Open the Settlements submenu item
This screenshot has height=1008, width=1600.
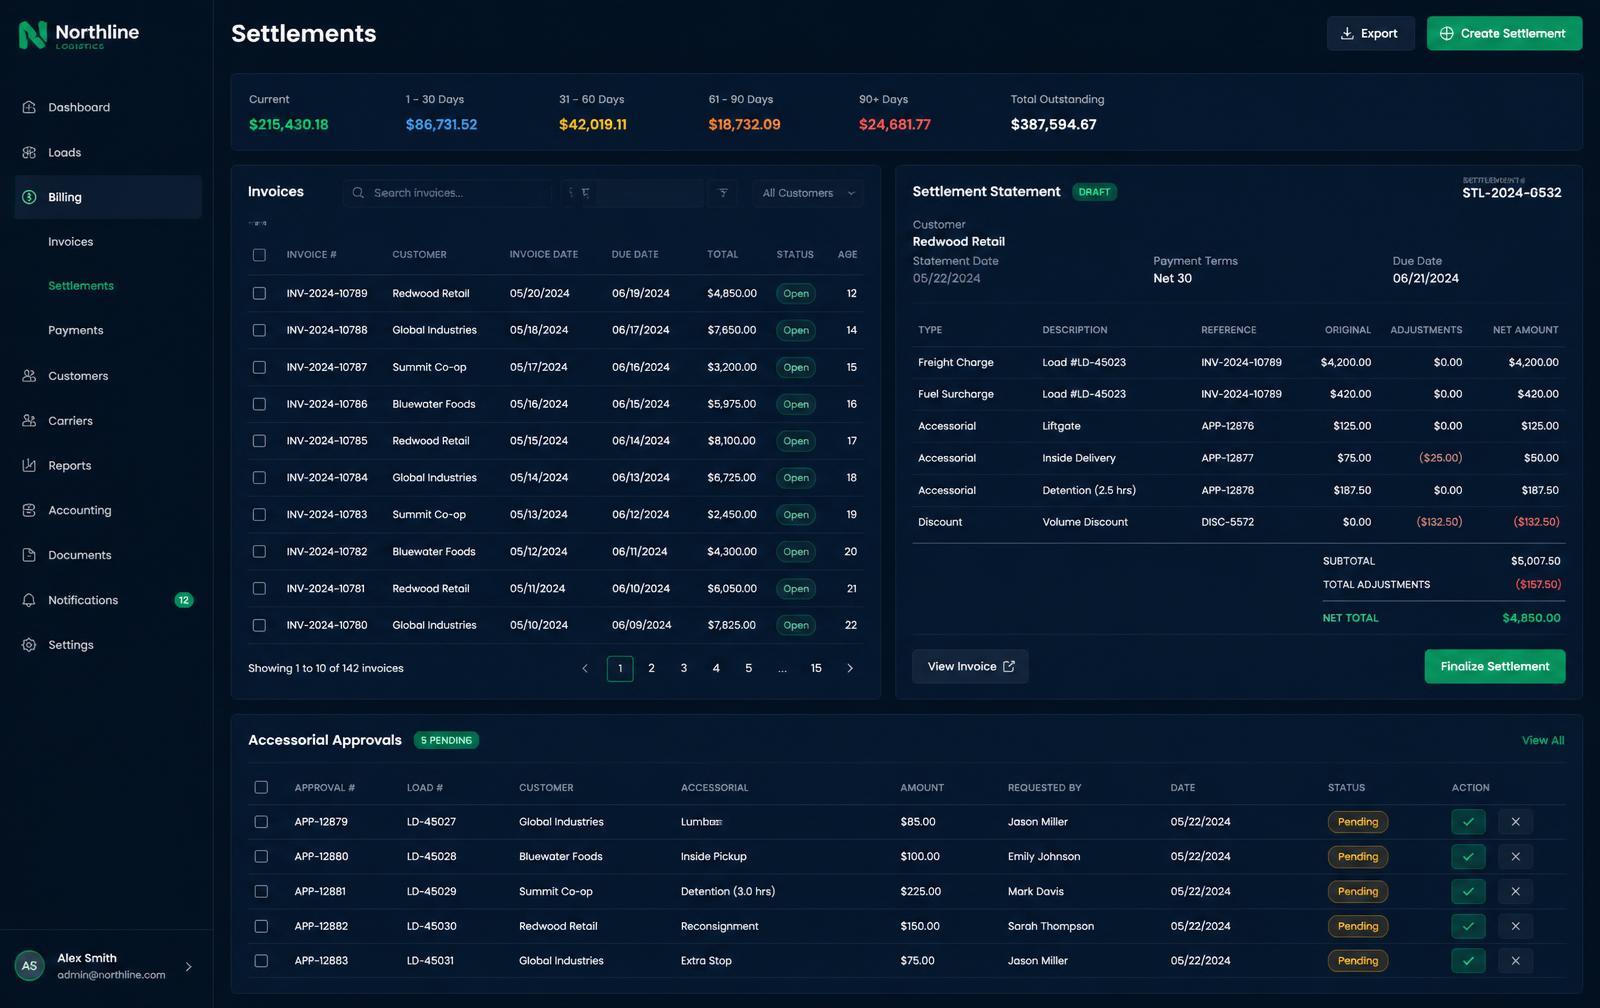click(81, 286)
